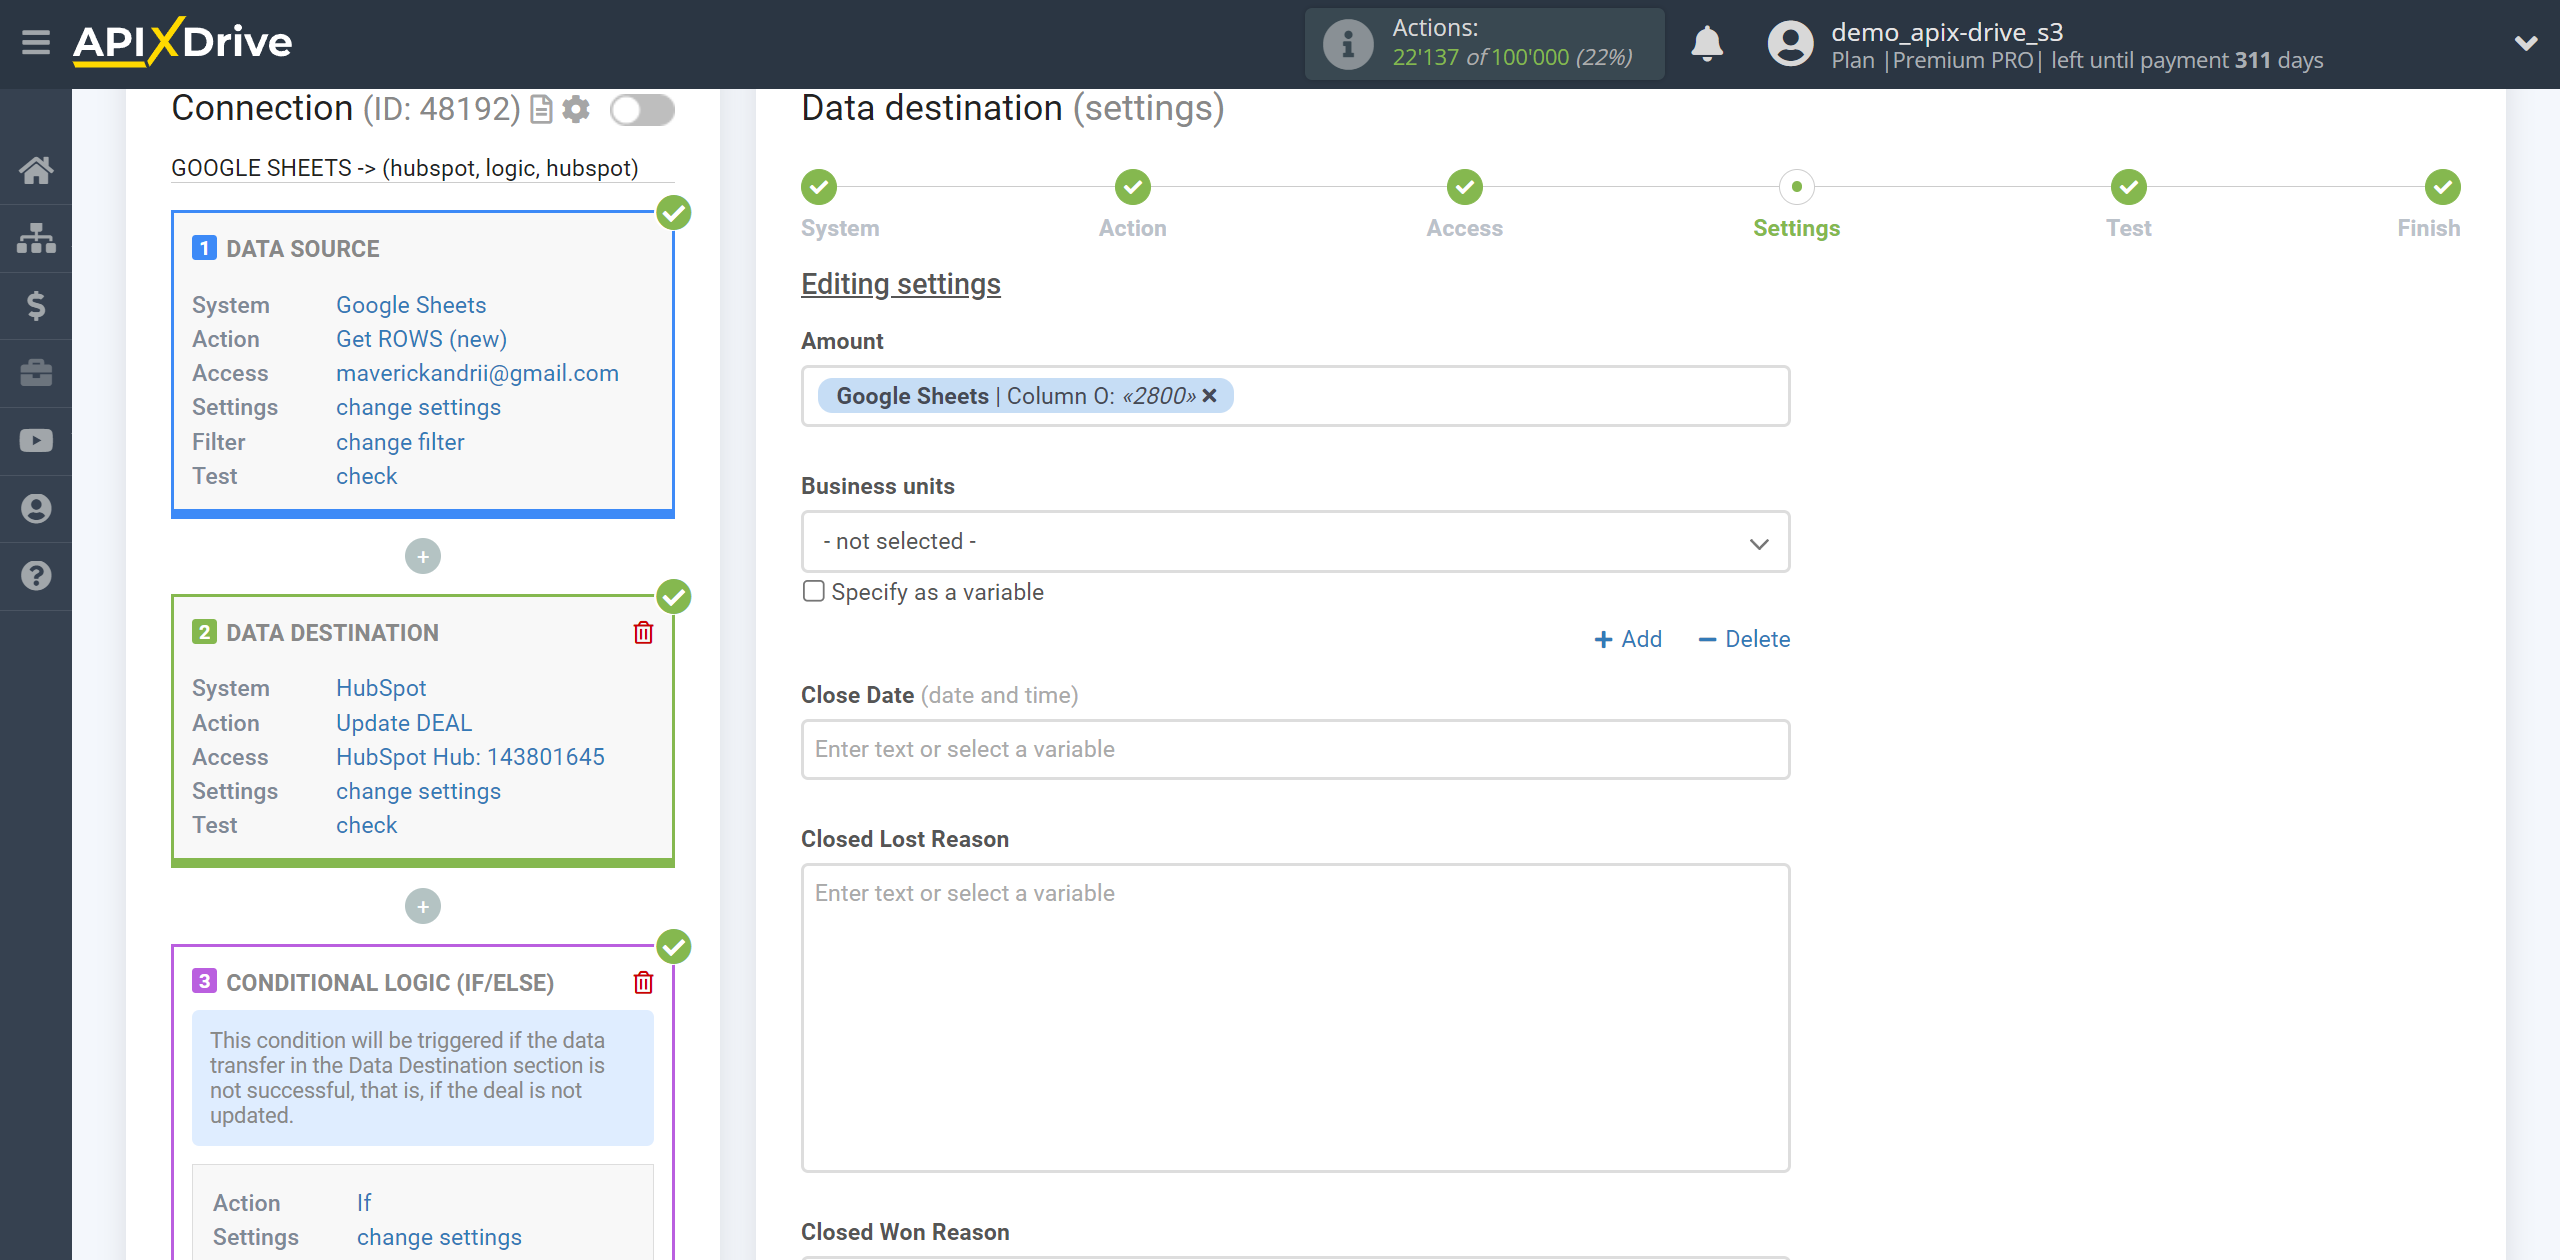Viewport: 2560px width, 1260px height.
Task: Click check in Data Destination Test row
Action: click(366, 825)
